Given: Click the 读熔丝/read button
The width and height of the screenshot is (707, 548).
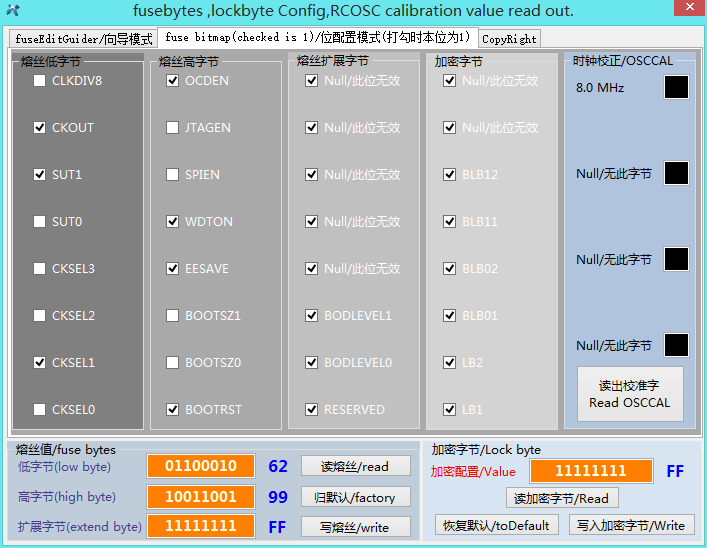Looking at the screenshot, I should click(356, 466).
